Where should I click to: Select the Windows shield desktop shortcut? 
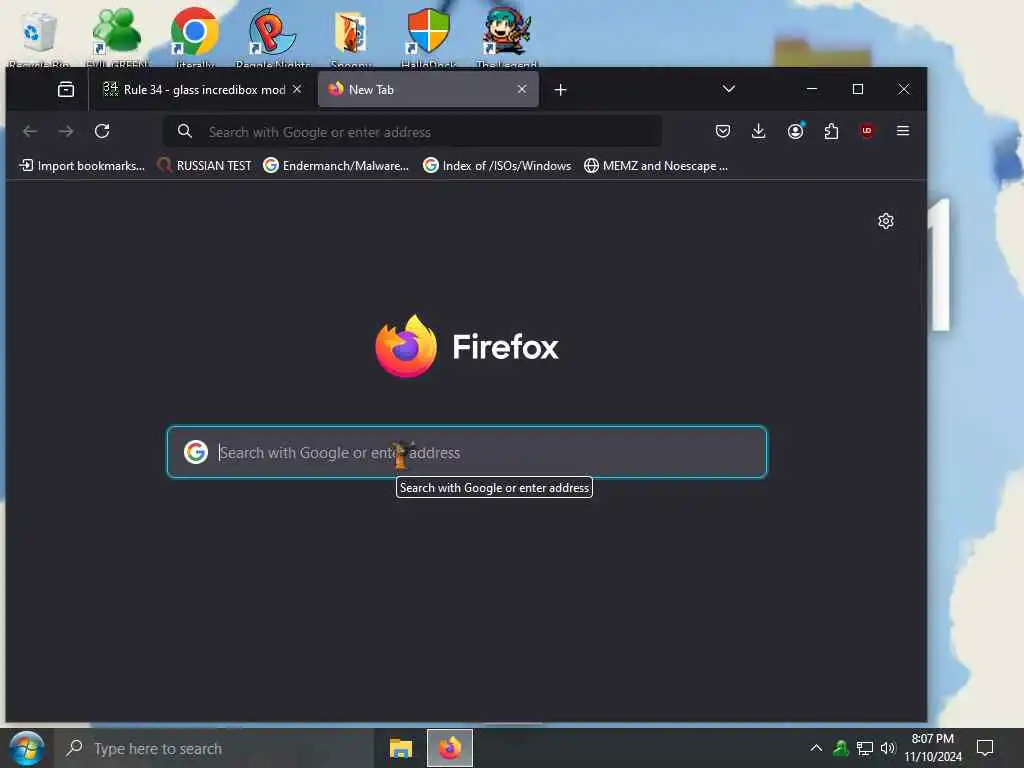pyautogui.click(x=428, y=37)
